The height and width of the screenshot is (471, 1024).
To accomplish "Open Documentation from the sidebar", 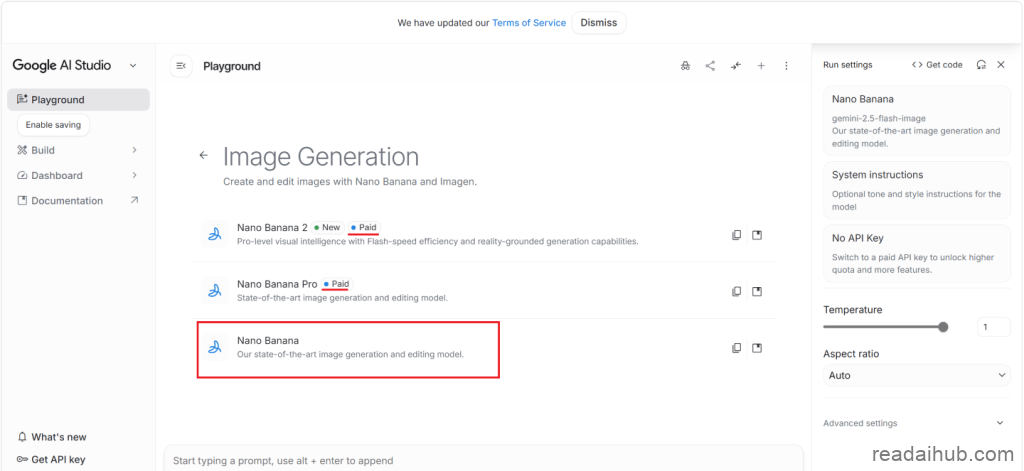I will (x=66, y=201).
